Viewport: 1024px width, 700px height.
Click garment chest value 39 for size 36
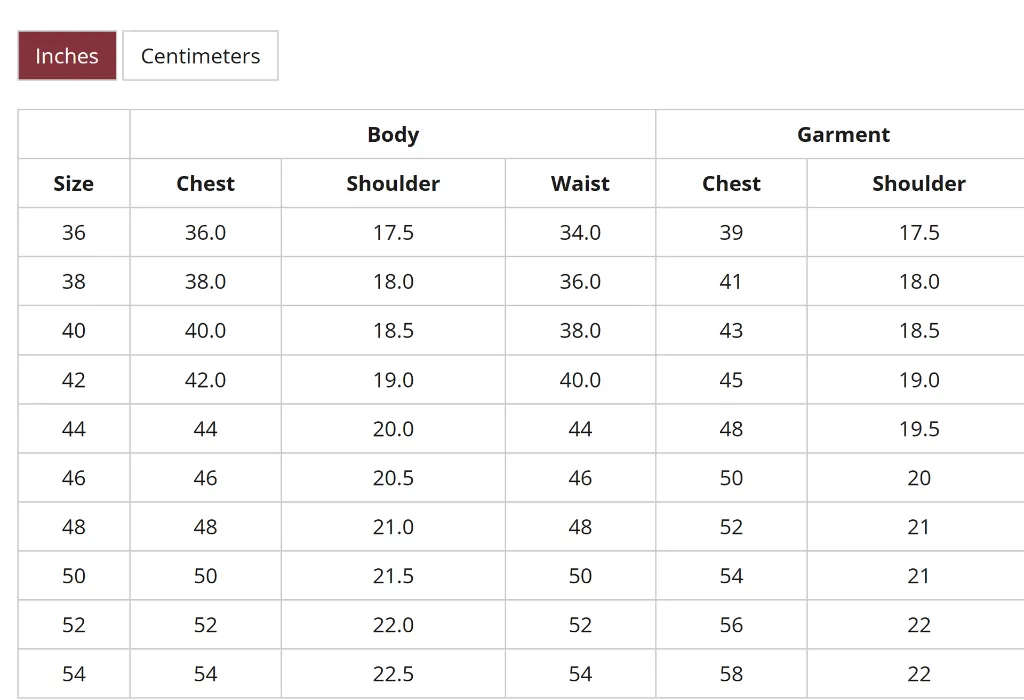(x=731, y=232)
